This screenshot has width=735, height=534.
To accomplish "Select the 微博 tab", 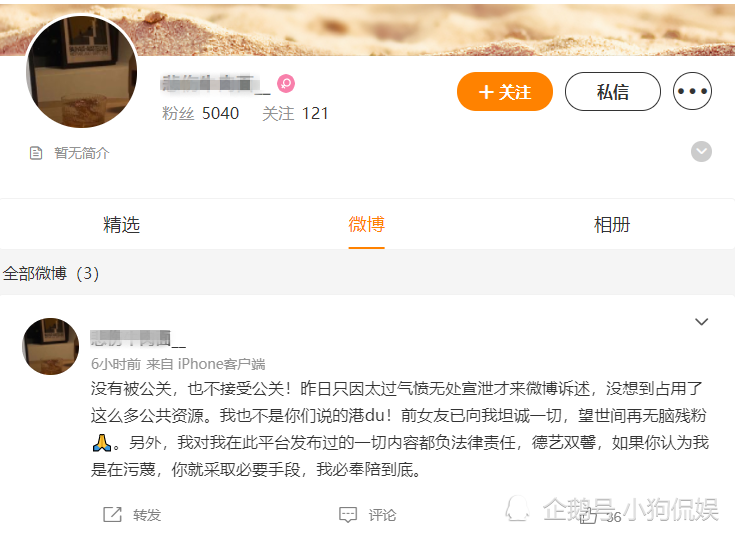I will [x=367, y=225].
